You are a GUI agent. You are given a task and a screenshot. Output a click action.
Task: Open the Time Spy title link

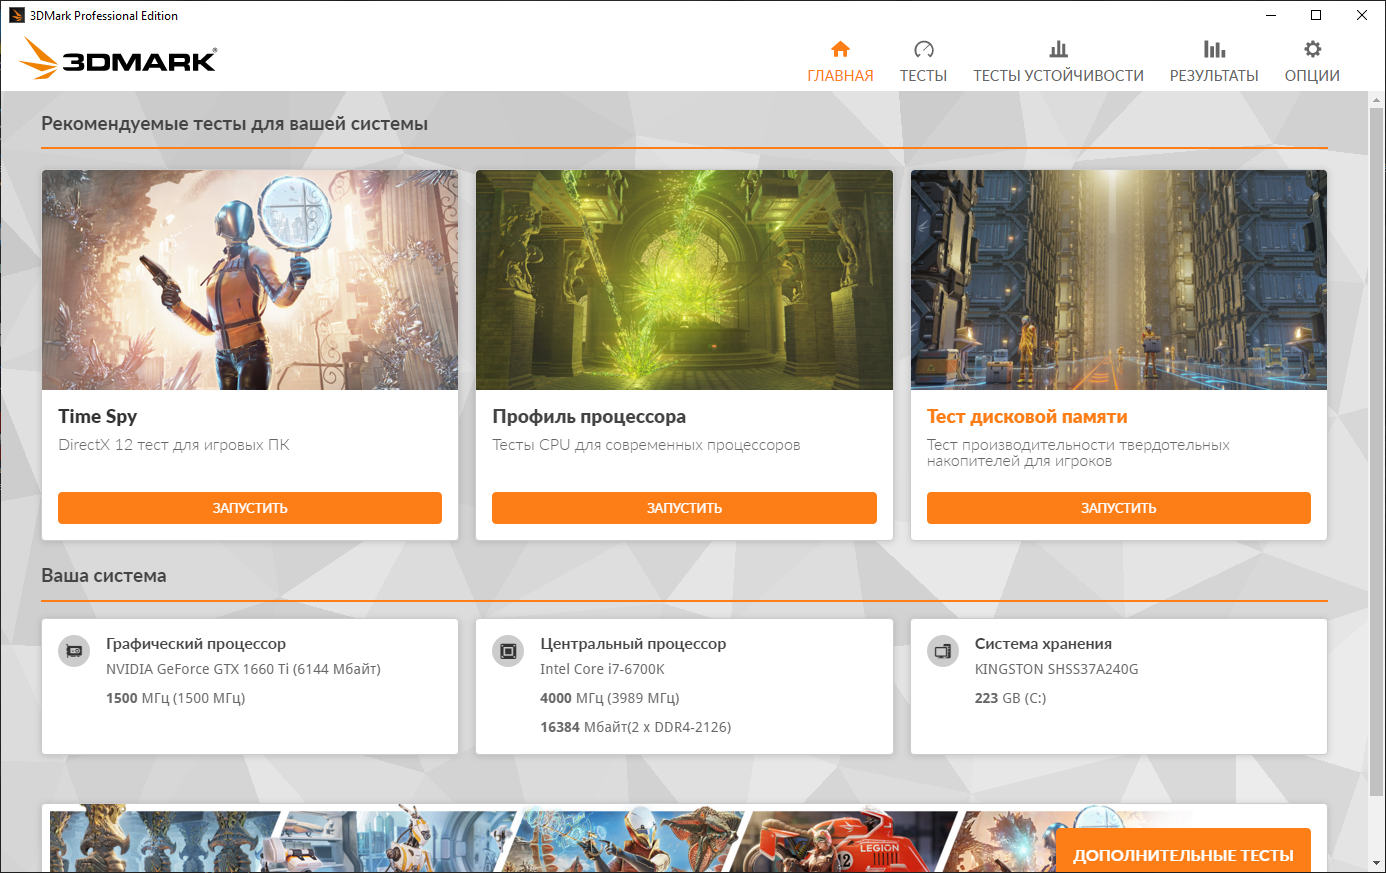(x=97, y=417)
